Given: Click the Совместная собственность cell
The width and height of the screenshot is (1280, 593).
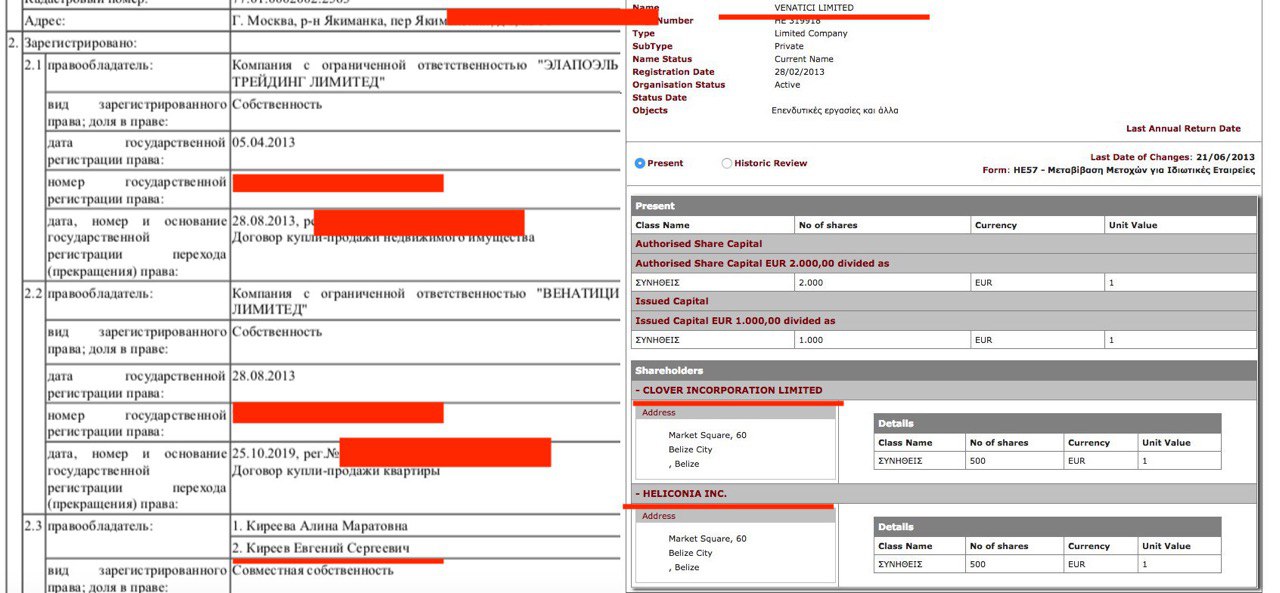Looking at the screenshot, I should tap(313, 570).
